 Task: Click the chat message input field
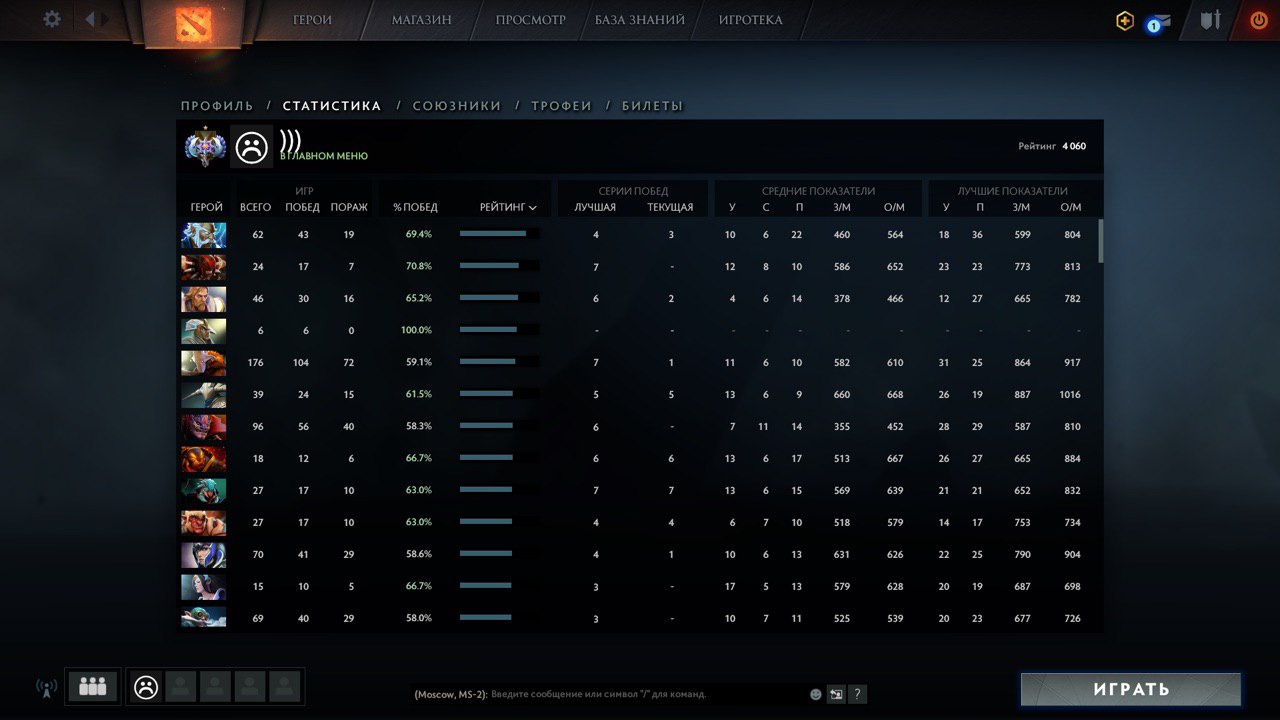(610, 694)
